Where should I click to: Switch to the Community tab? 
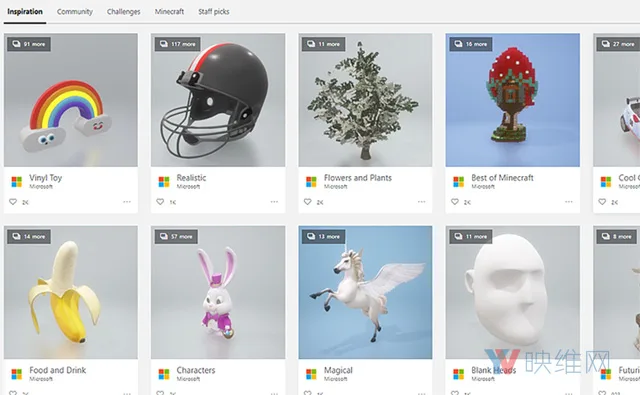[x=75, y=12]
